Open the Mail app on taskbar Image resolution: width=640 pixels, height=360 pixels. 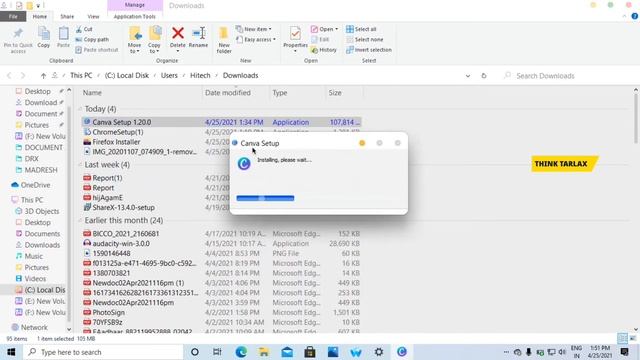click(x=287, y=352)
